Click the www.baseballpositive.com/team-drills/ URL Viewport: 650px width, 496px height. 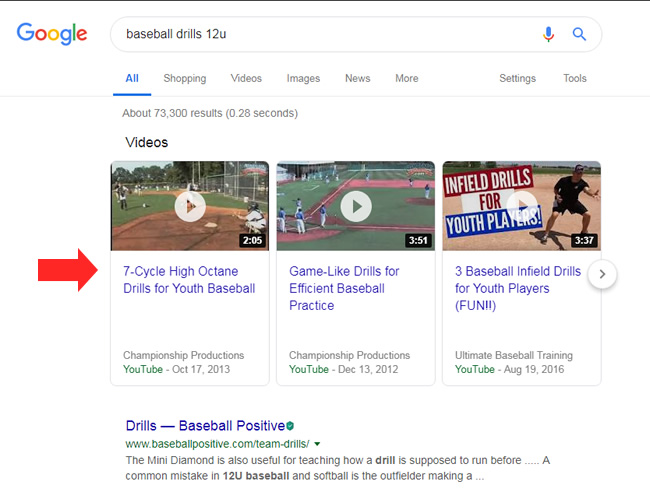pyautogui.click(x=217, y=444)
